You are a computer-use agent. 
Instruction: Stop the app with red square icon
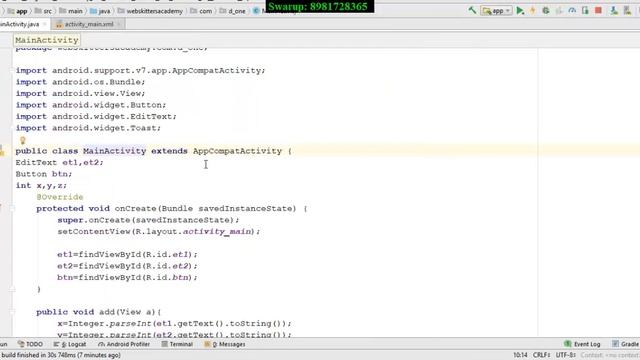pyautogui.click(x=598, y=11)
